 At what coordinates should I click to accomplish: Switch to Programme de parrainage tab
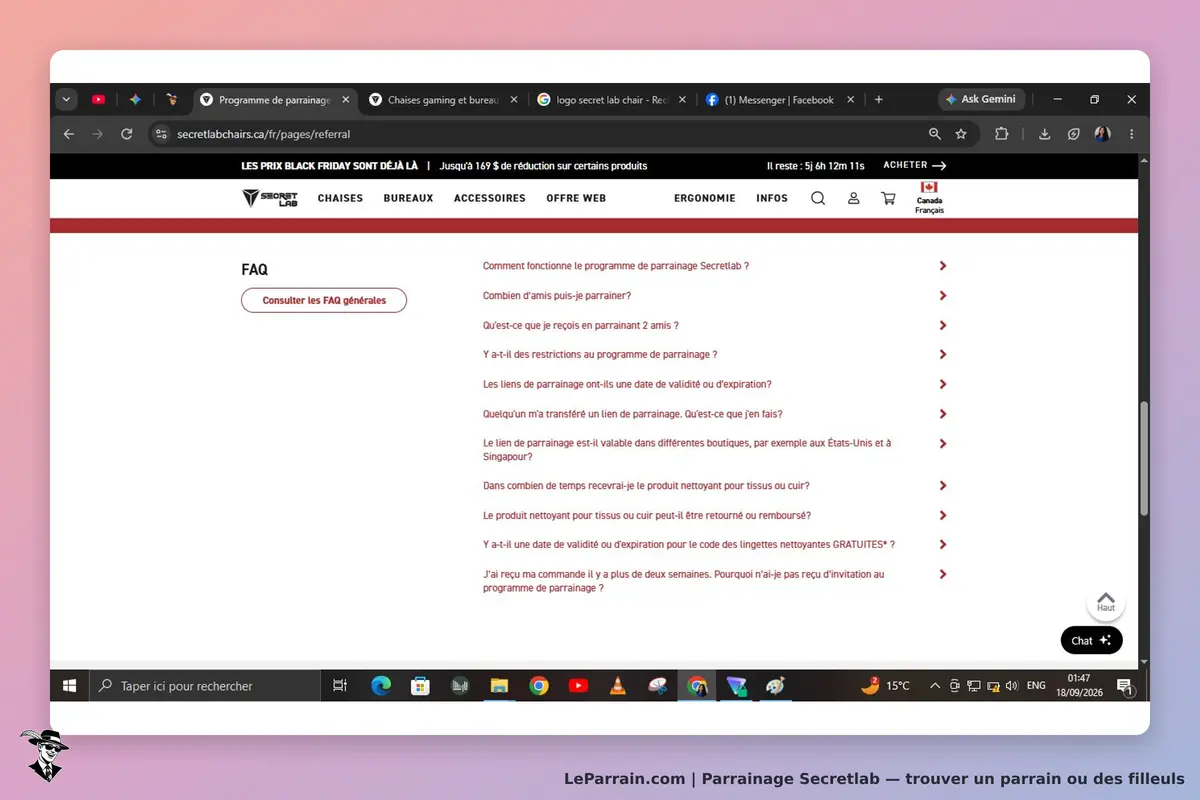pyautogui.click(x=274, y=99)
